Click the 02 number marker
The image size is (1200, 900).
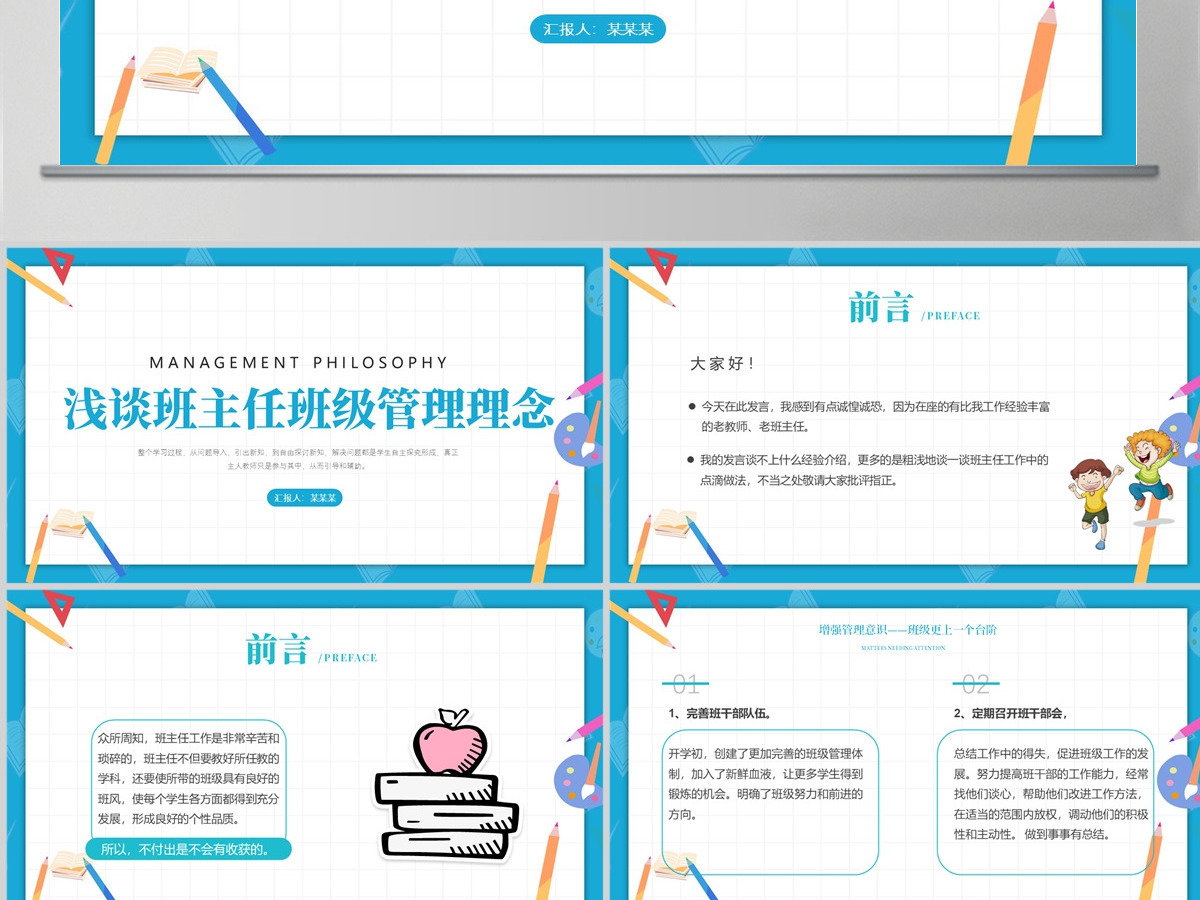pyautogui.click(x=975, y=685)
